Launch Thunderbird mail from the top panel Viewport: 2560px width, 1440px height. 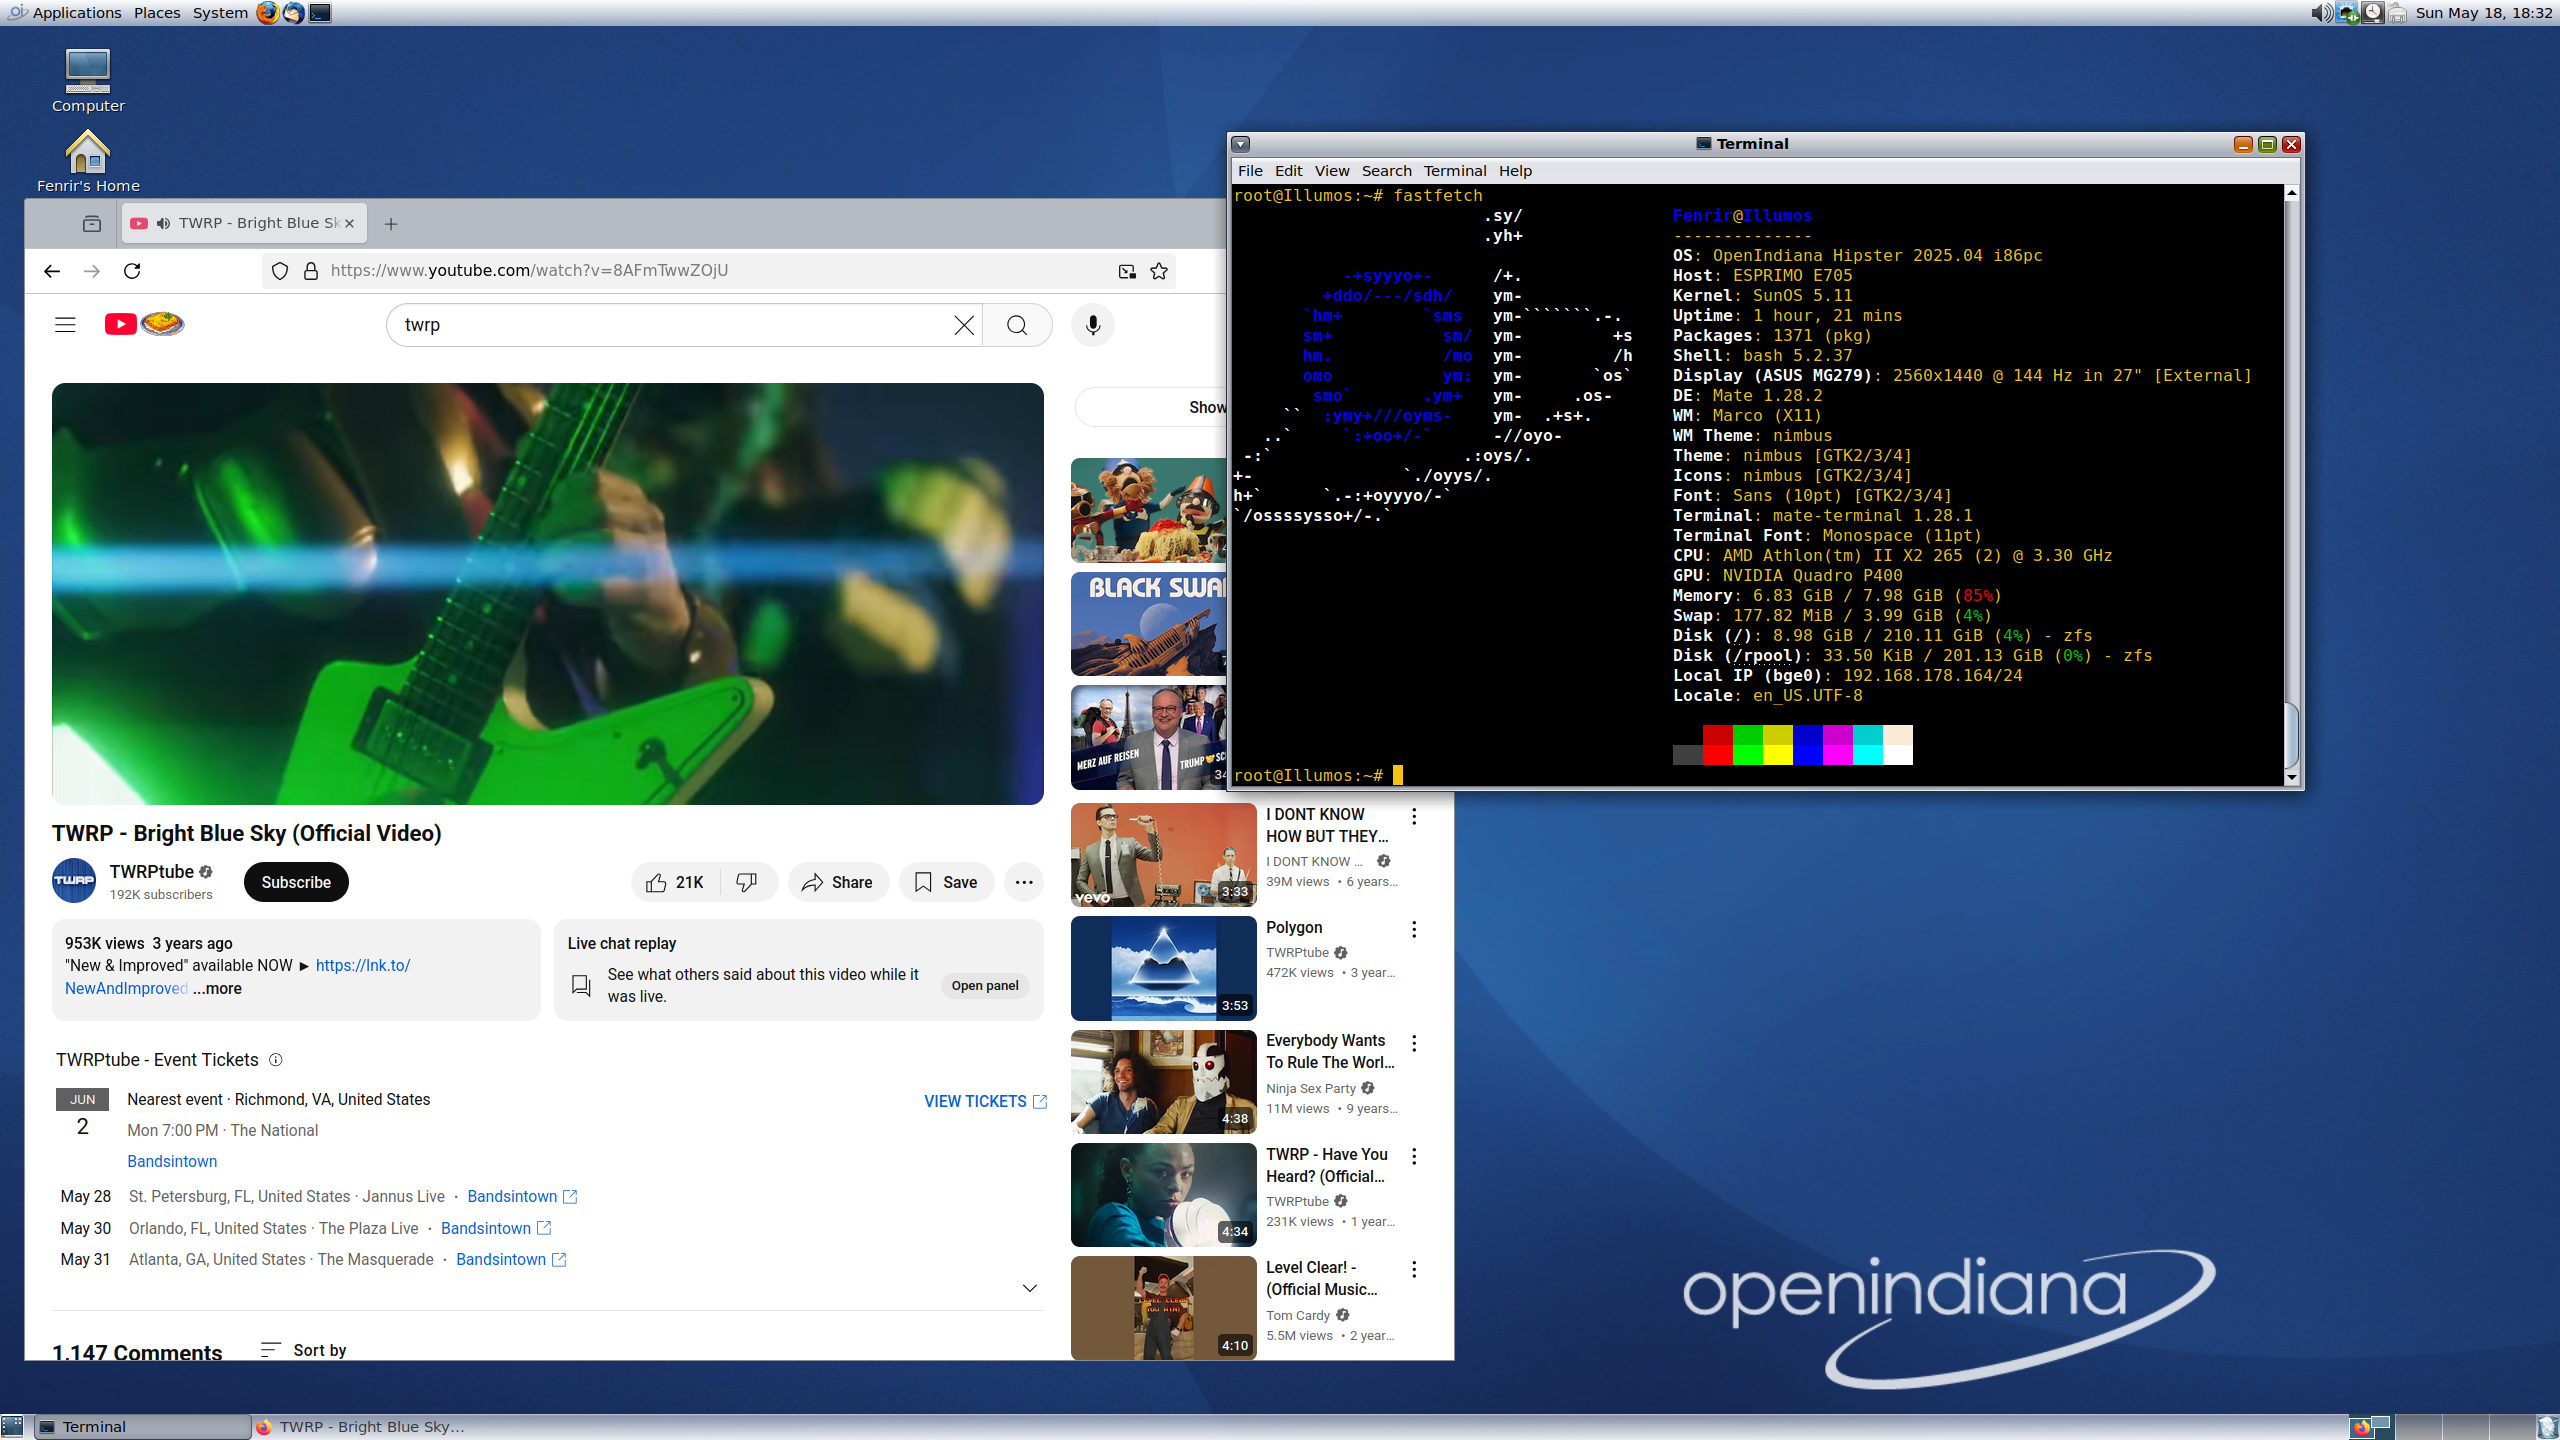click(x=293, y=13)
